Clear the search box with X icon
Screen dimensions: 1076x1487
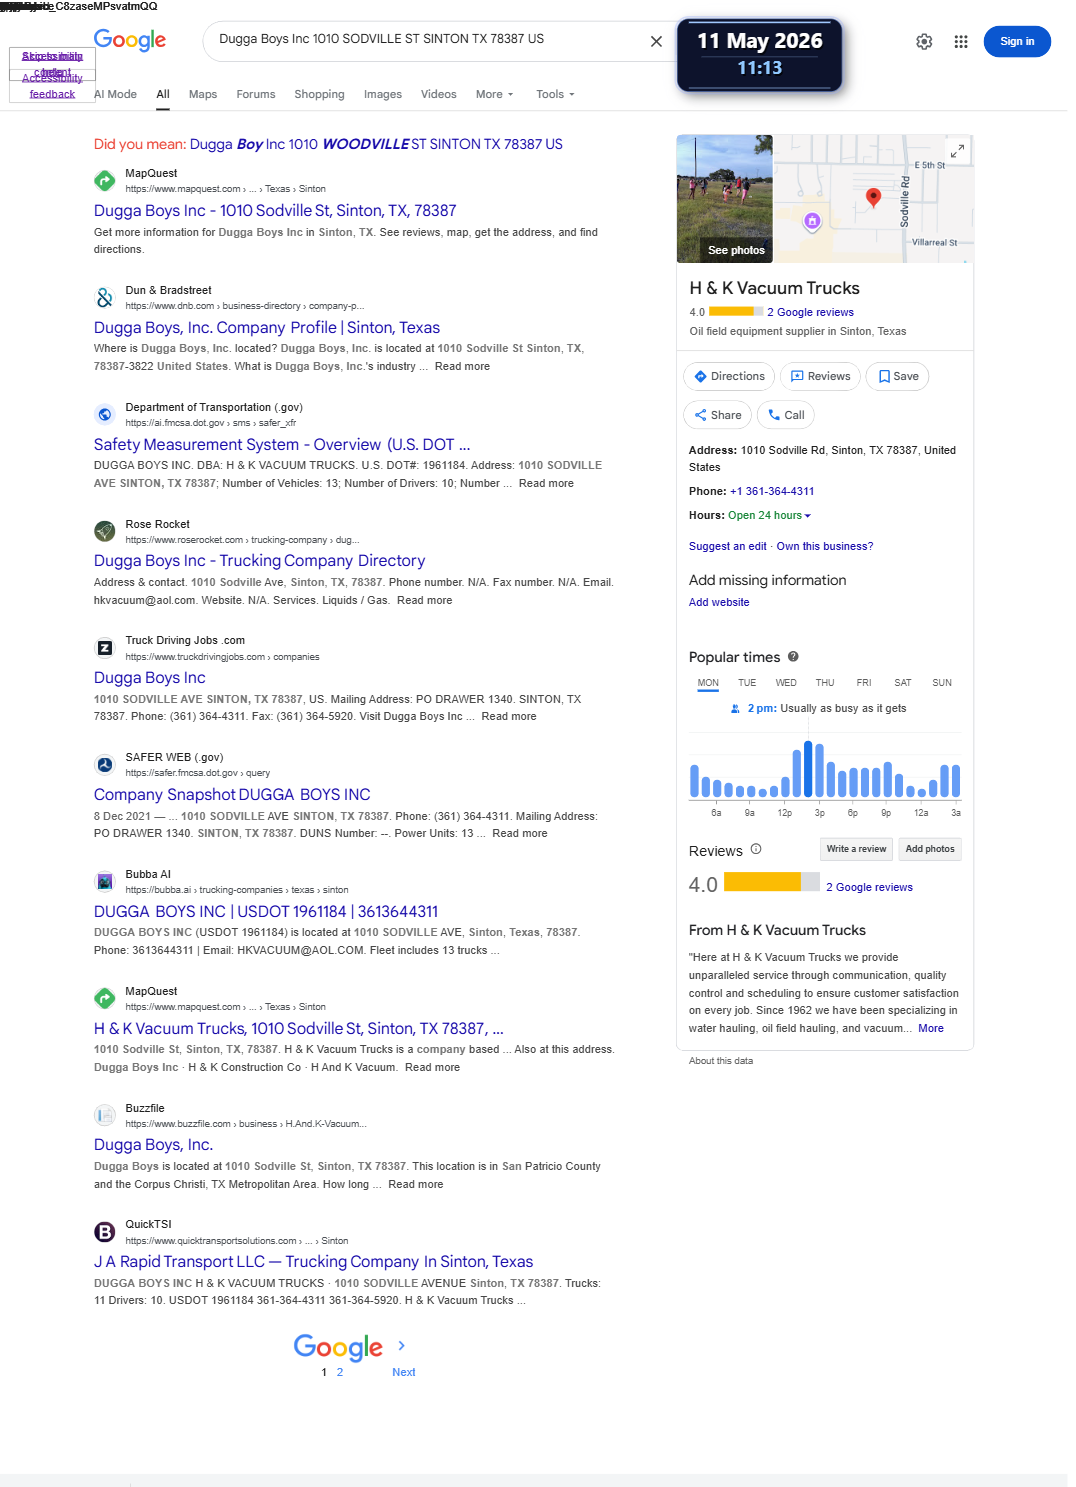pyautogui.click(x=656, y=41)
